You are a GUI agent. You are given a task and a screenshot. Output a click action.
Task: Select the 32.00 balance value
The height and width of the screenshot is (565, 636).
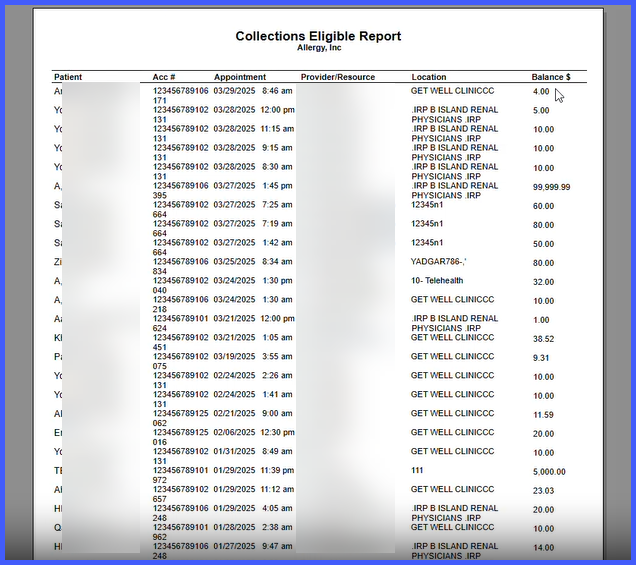(544, 282)
